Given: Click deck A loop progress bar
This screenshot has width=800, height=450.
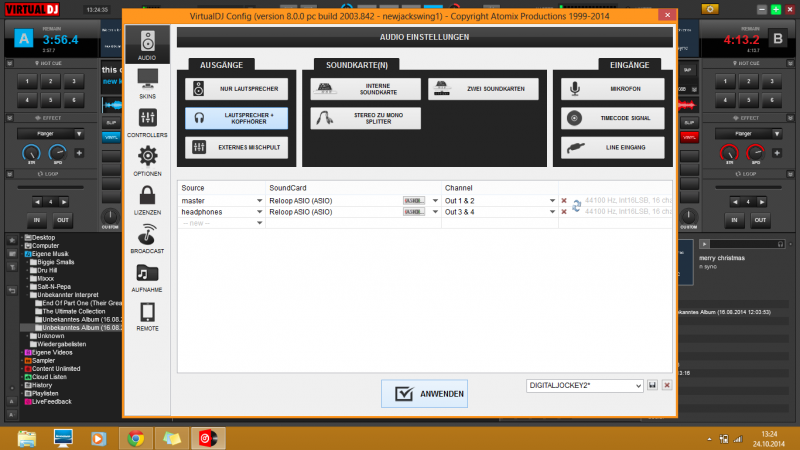Looking at the screenshot, I should pos(51,187).
